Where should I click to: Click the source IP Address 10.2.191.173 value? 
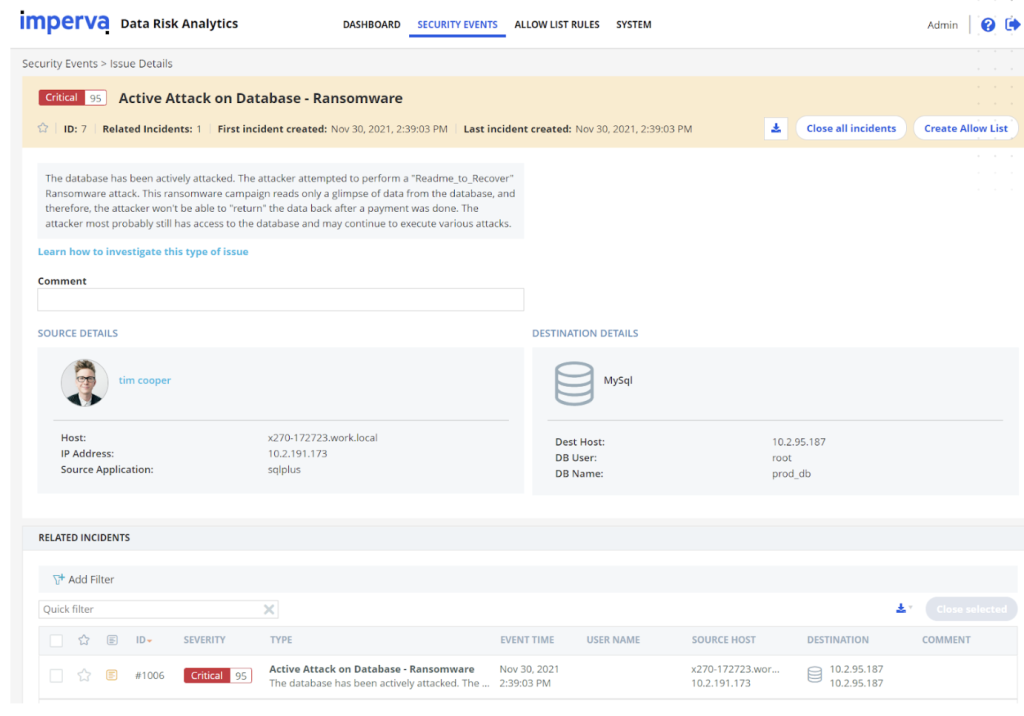pos(297,453)
